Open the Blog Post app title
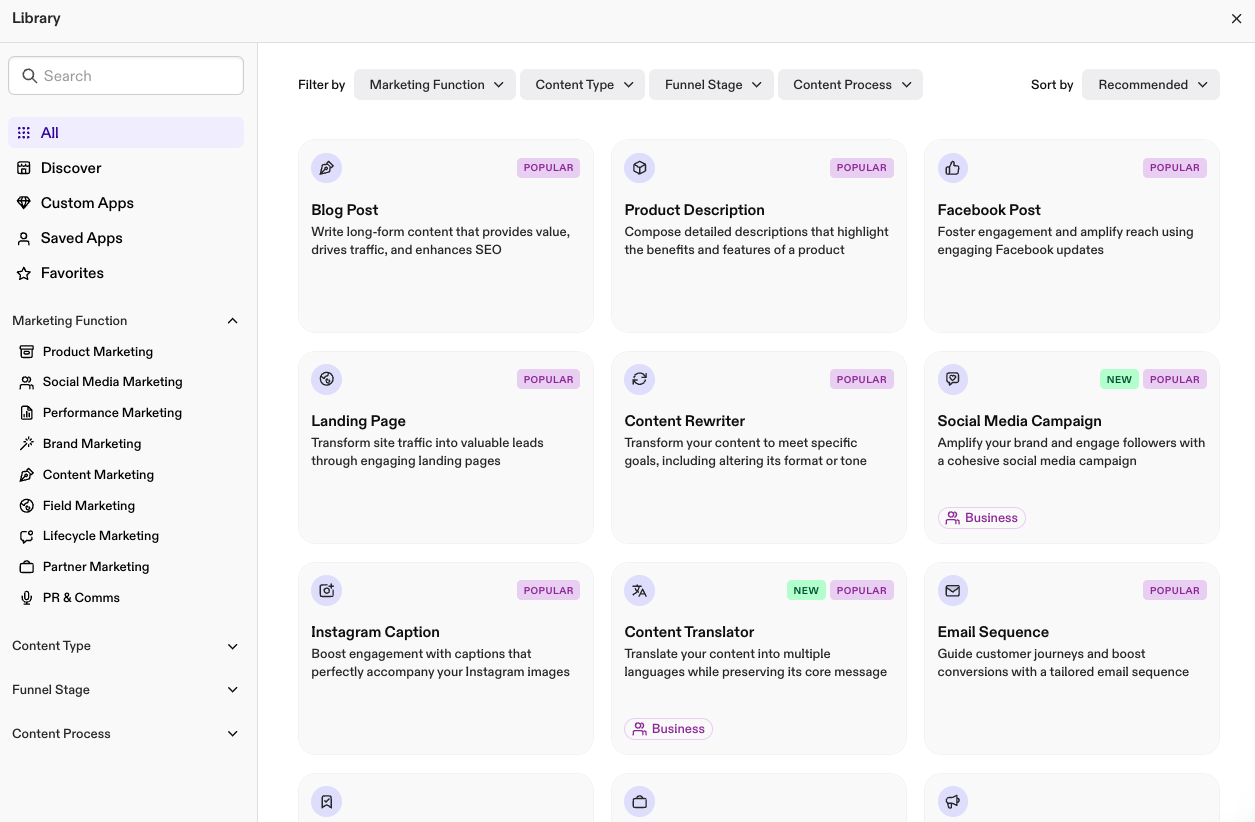 point(345,210)
